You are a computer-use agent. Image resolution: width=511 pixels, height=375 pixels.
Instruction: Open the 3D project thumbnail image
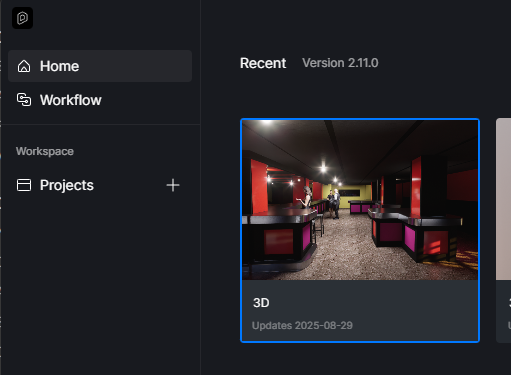[360, 200]
